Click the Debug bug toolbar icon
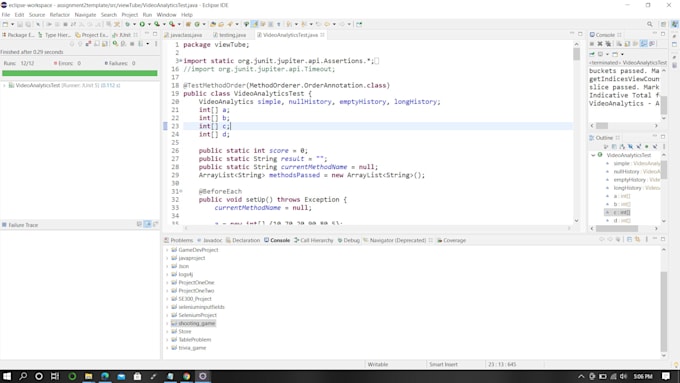 point(128,24)
